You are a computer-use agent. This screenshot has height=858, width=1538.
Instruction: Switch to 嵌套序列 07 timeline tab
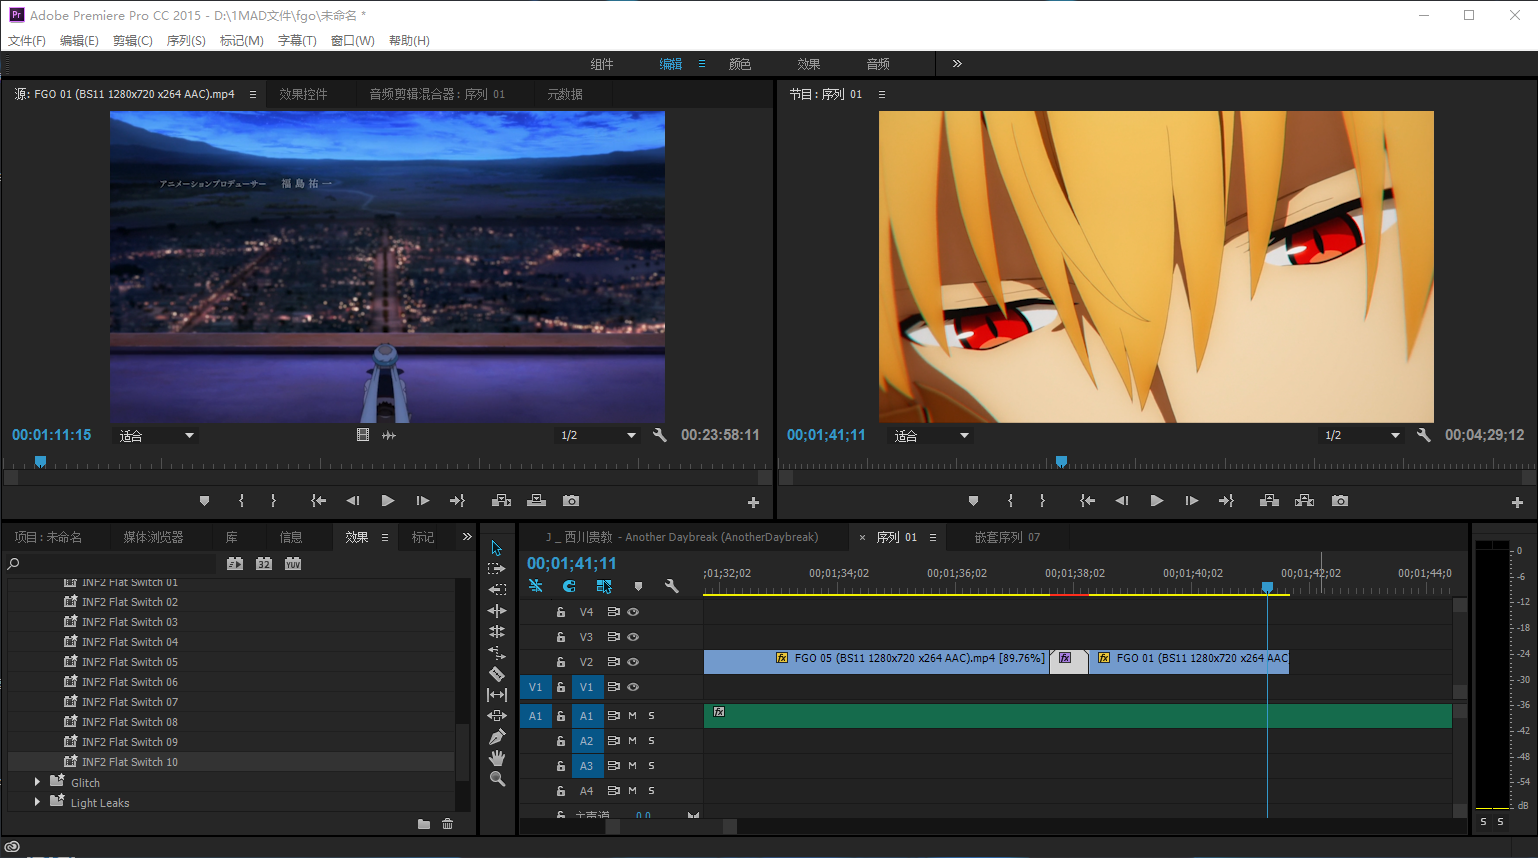pos(1007,537)
